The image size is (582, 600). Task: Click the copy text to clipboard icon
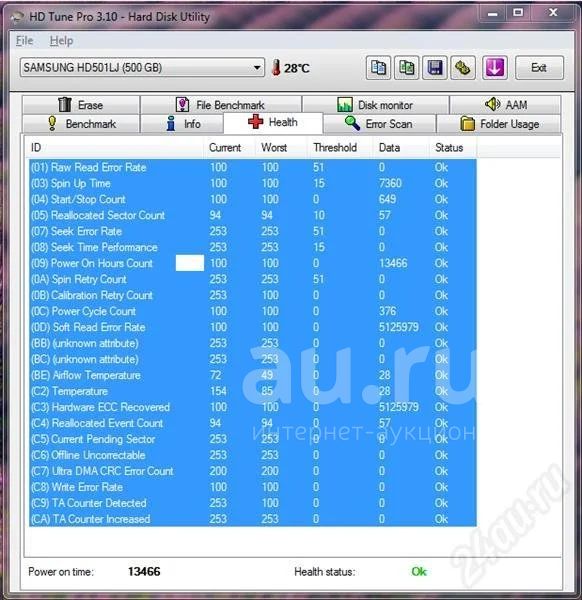coord(378,68)
